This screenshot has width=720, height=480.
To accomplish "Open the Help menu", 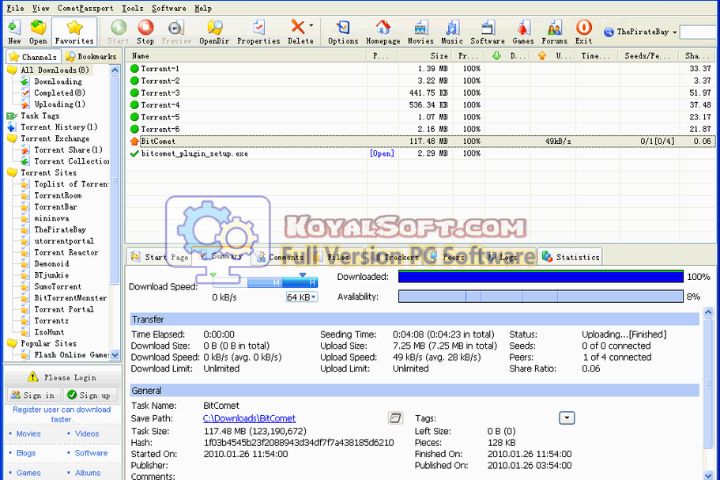I will point(203,8).
